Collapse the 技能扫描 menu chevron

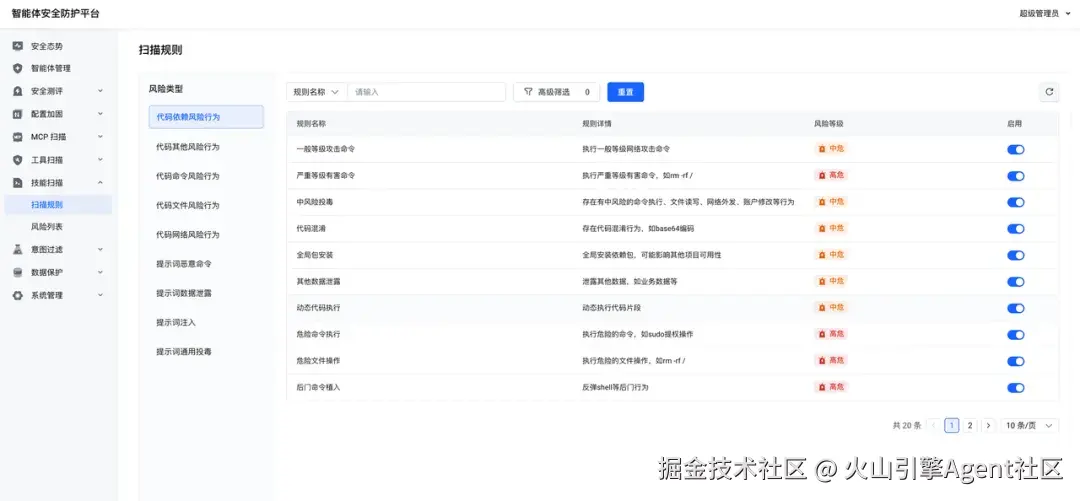[x=100, y=183]
